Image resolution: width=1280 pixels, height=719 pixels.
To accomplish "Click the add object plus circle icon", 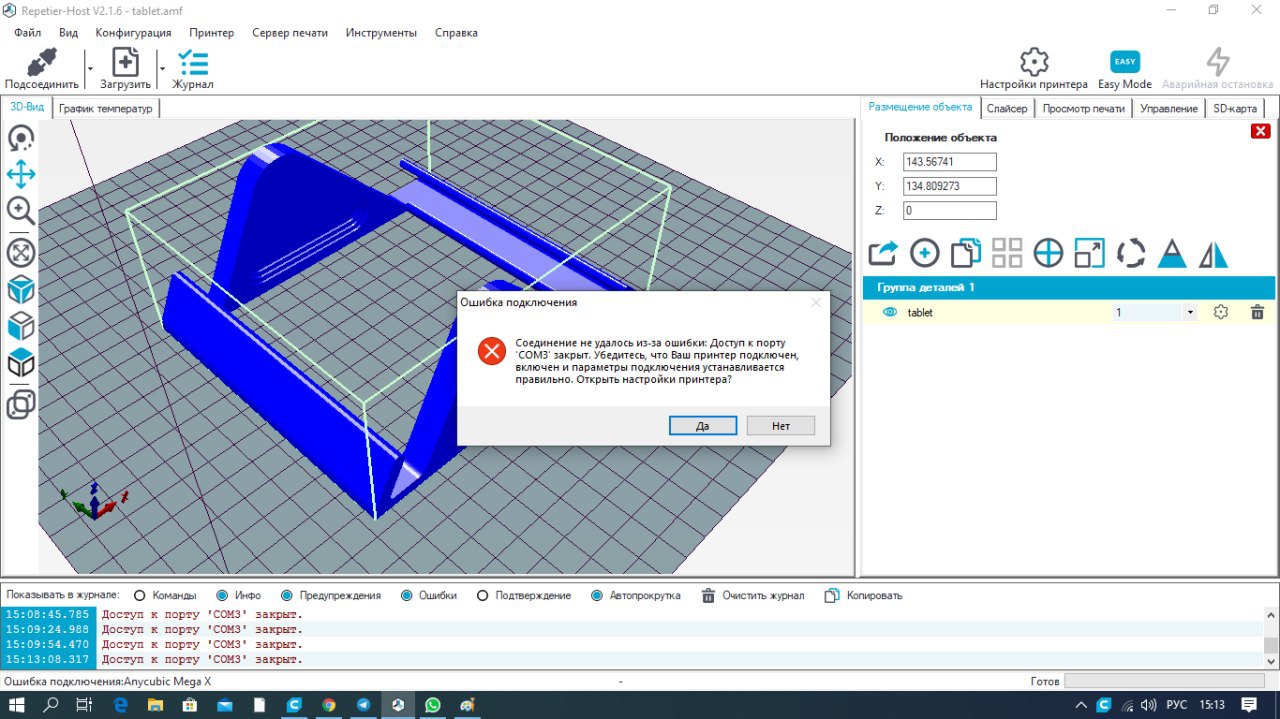I will [x=924, y=253].
